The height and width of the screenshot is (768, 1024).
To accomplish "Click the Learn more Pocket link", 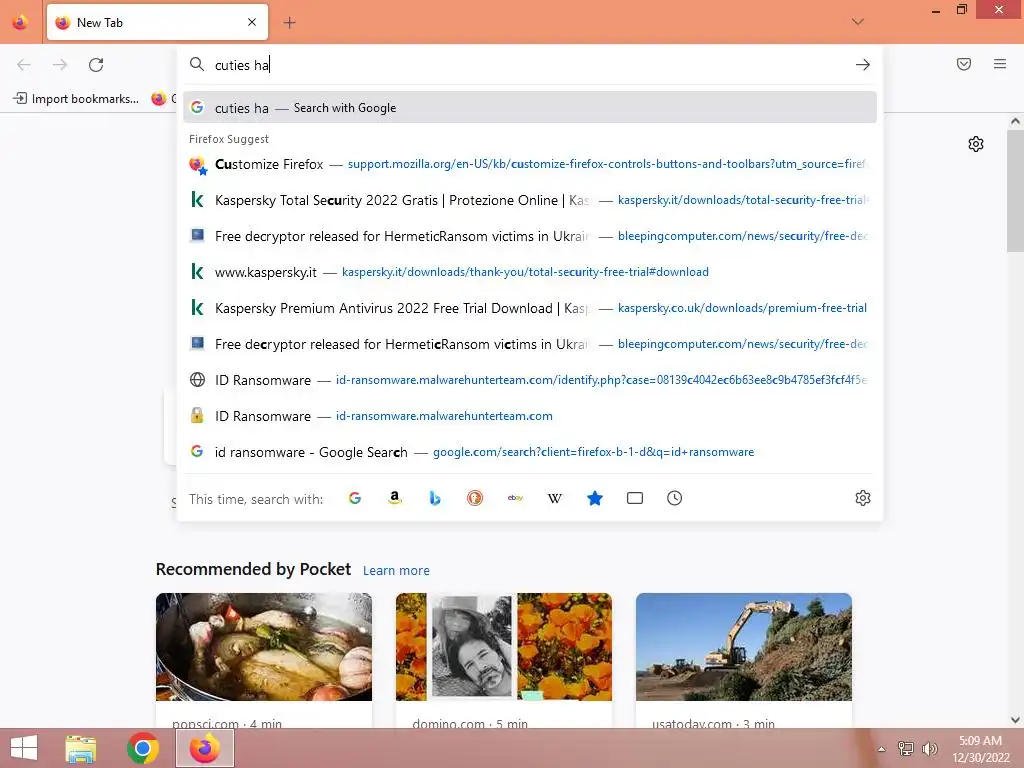I will point(396,570).
